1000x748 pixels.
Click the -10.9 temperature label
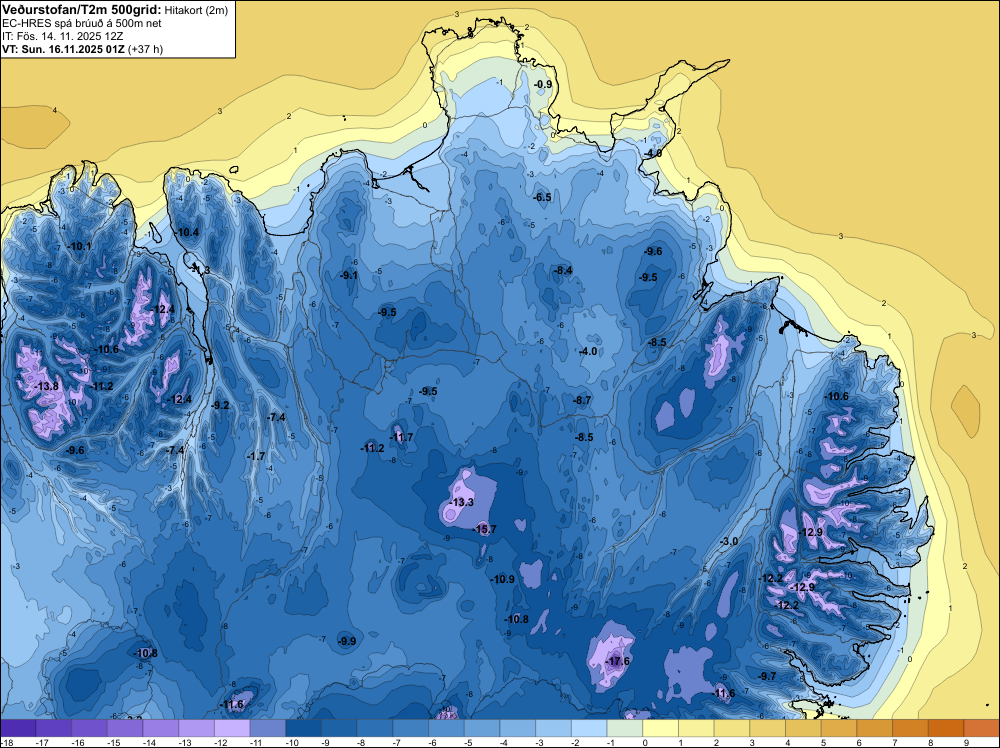click(503, 580)
